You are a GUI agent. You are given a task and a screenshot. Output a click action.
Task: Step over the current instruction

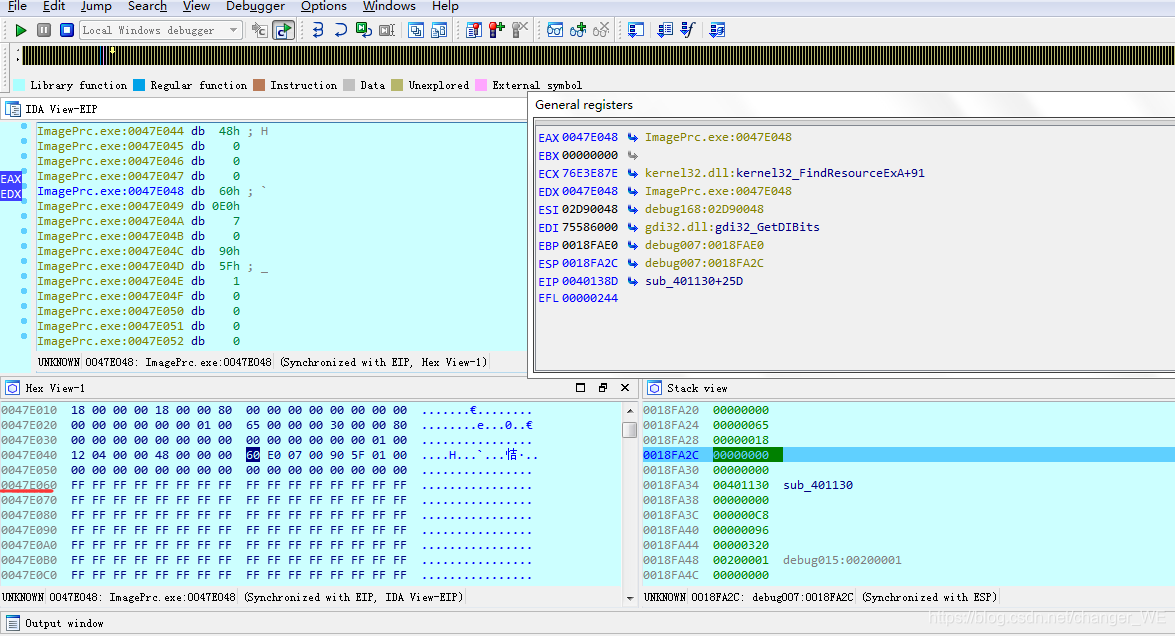point(341,29)
